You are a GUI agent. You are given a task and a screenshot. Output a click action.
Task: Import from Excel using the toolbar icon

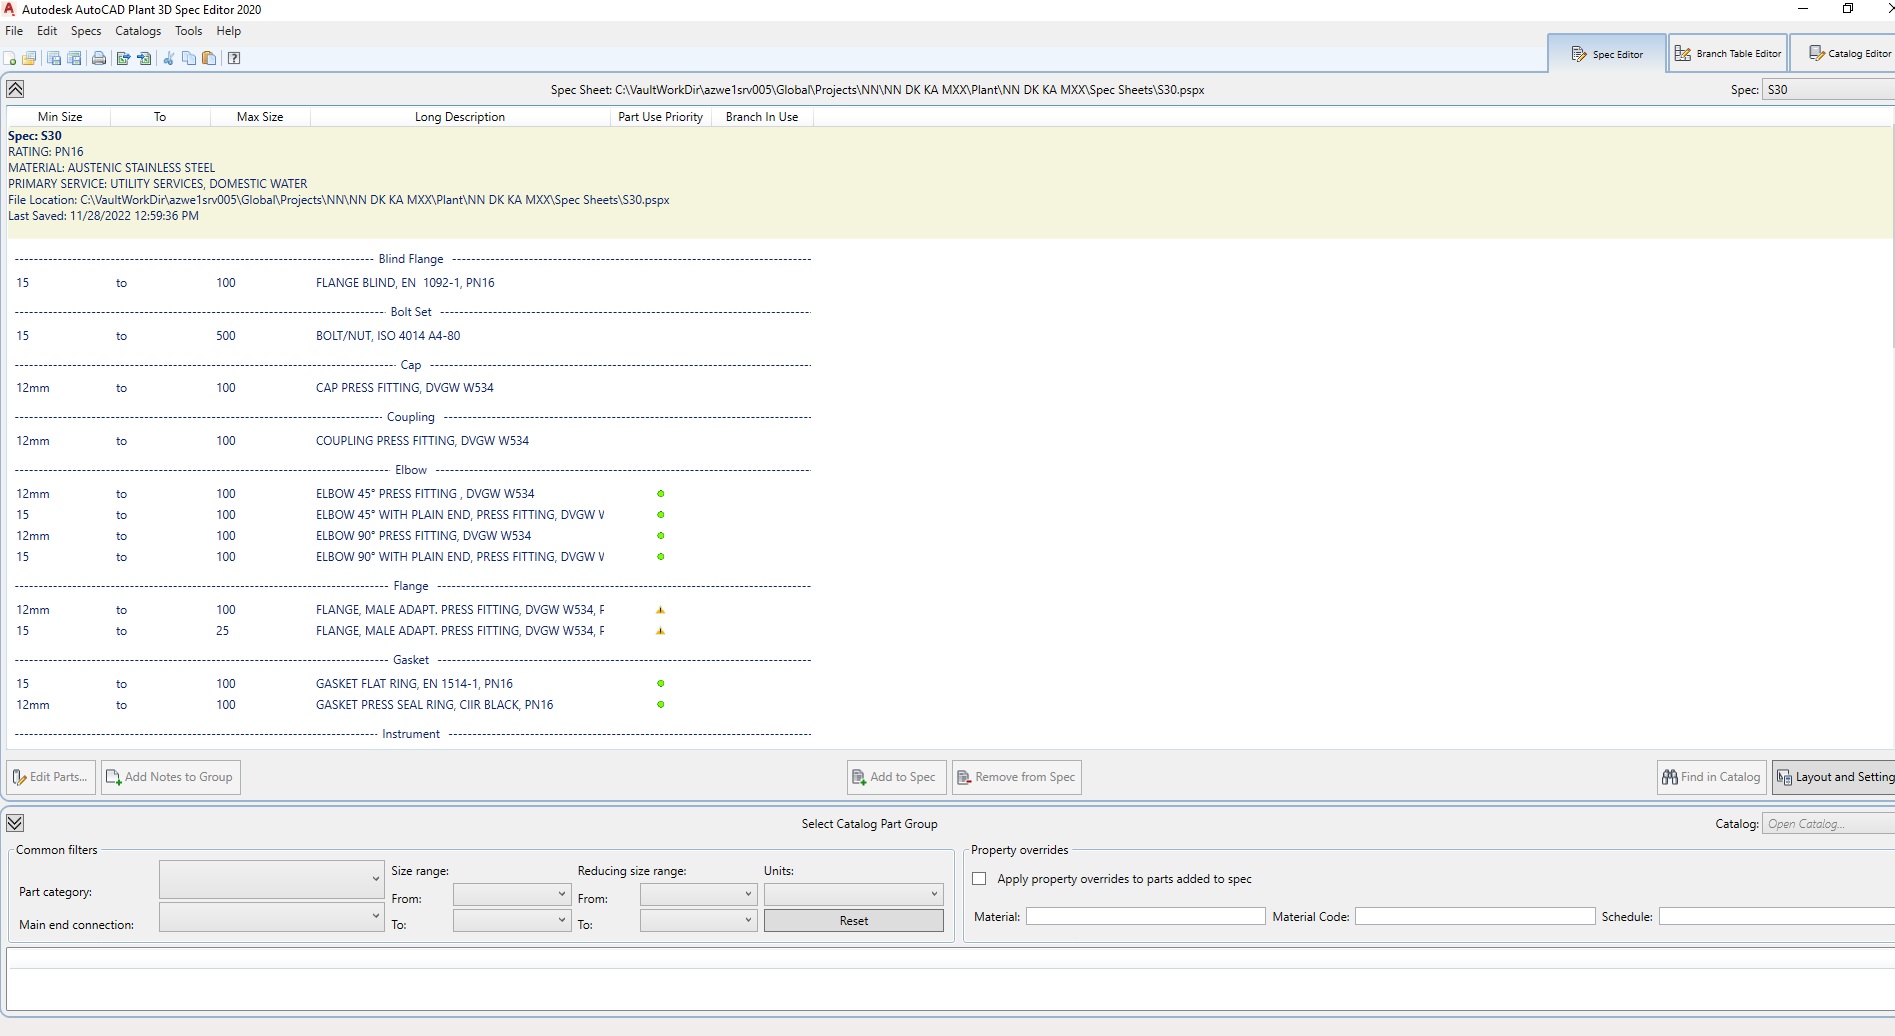pyautogui.click(x=144, y=58)
